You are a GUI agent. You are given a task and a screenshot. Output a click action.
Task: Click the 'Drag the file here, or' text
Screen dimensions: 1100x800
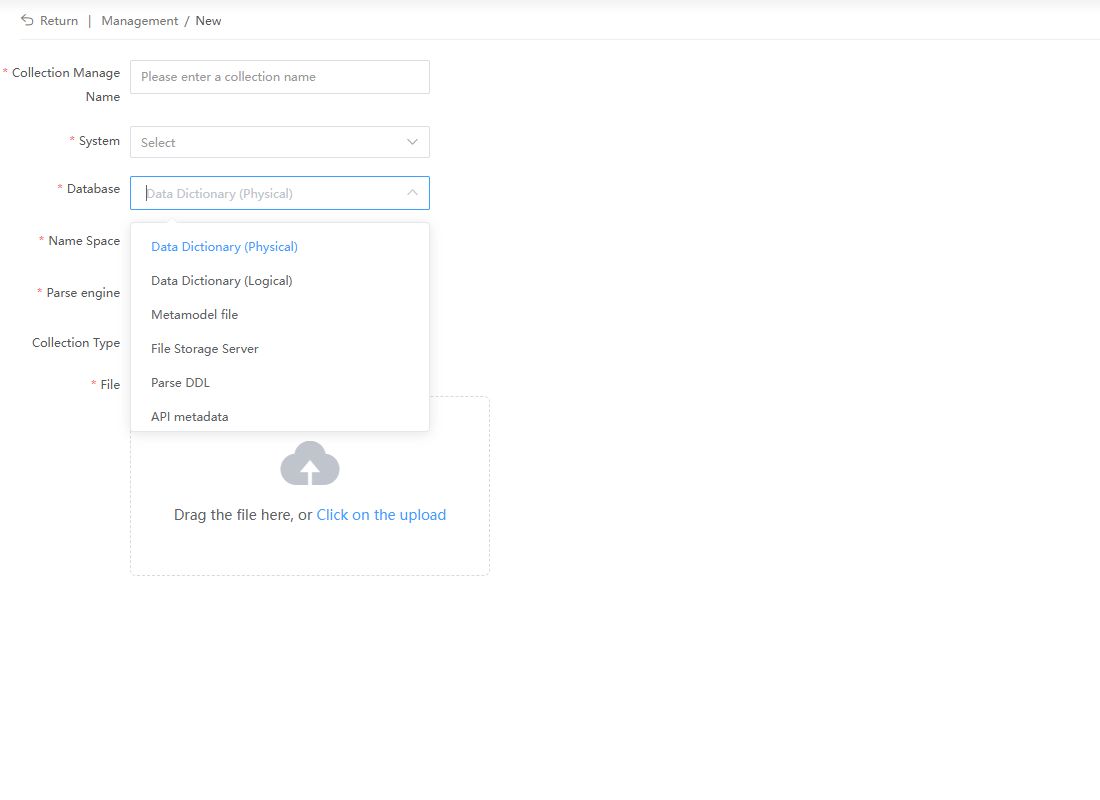243,515
